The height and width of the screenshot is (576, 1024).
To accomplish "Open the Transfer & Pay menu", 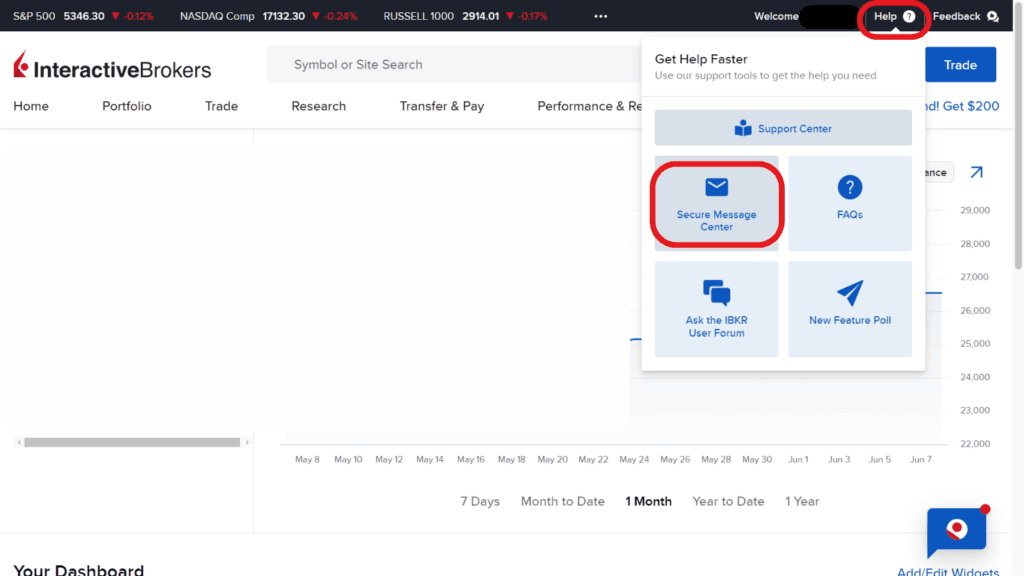I will pos(441,106).
